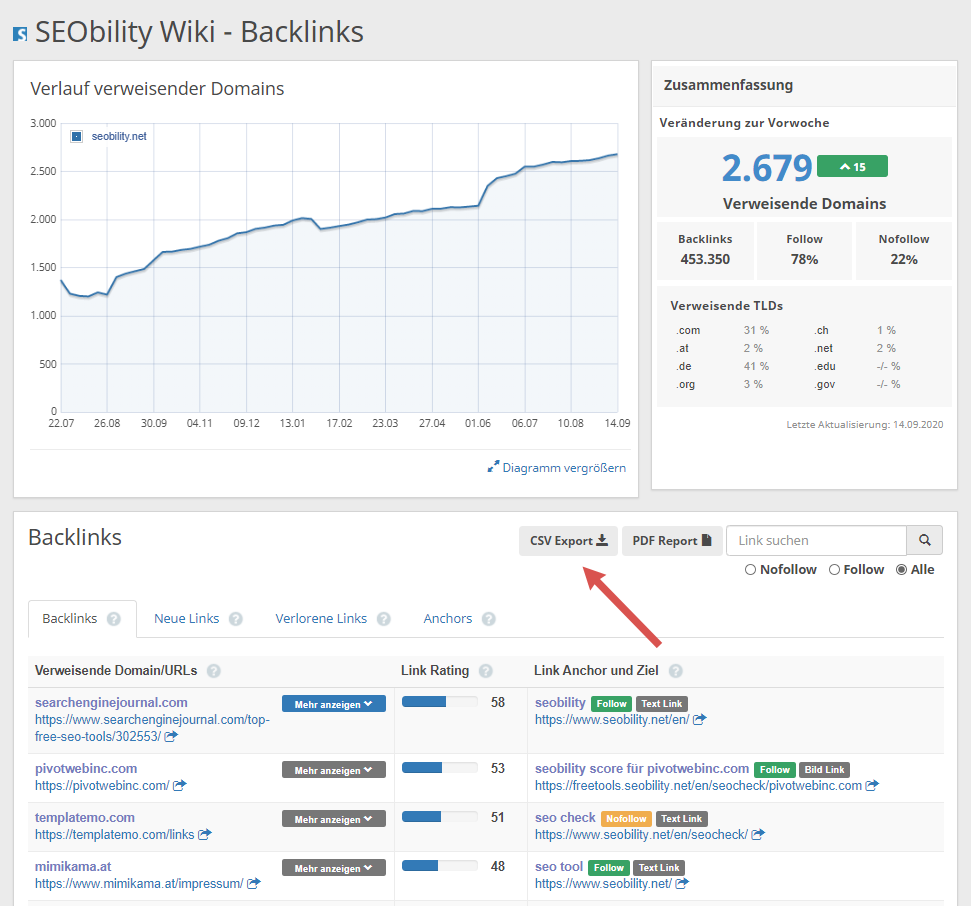Click the Link Anchor und Ziel column header
Viewport: 971px width, 906px height.
596,671
